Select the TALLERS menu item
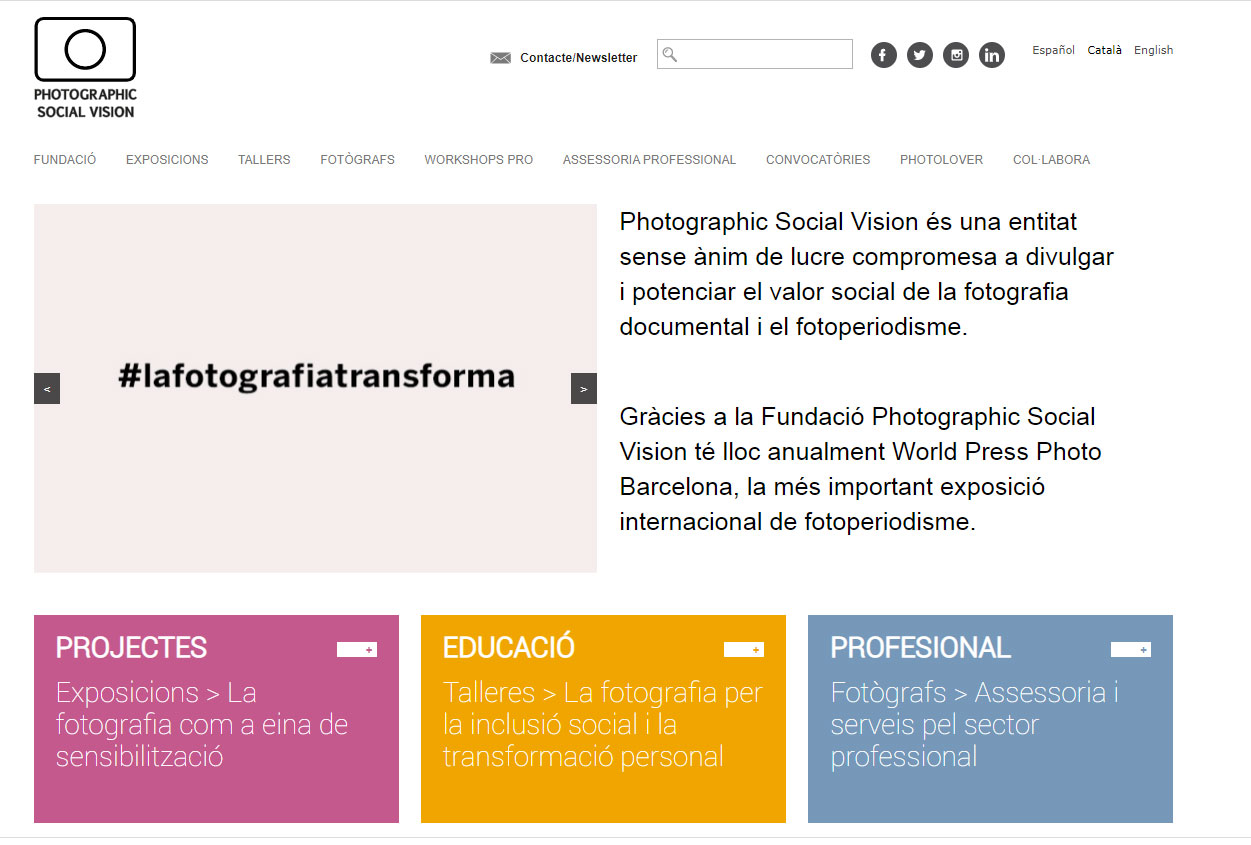 [x=263, y=159]
